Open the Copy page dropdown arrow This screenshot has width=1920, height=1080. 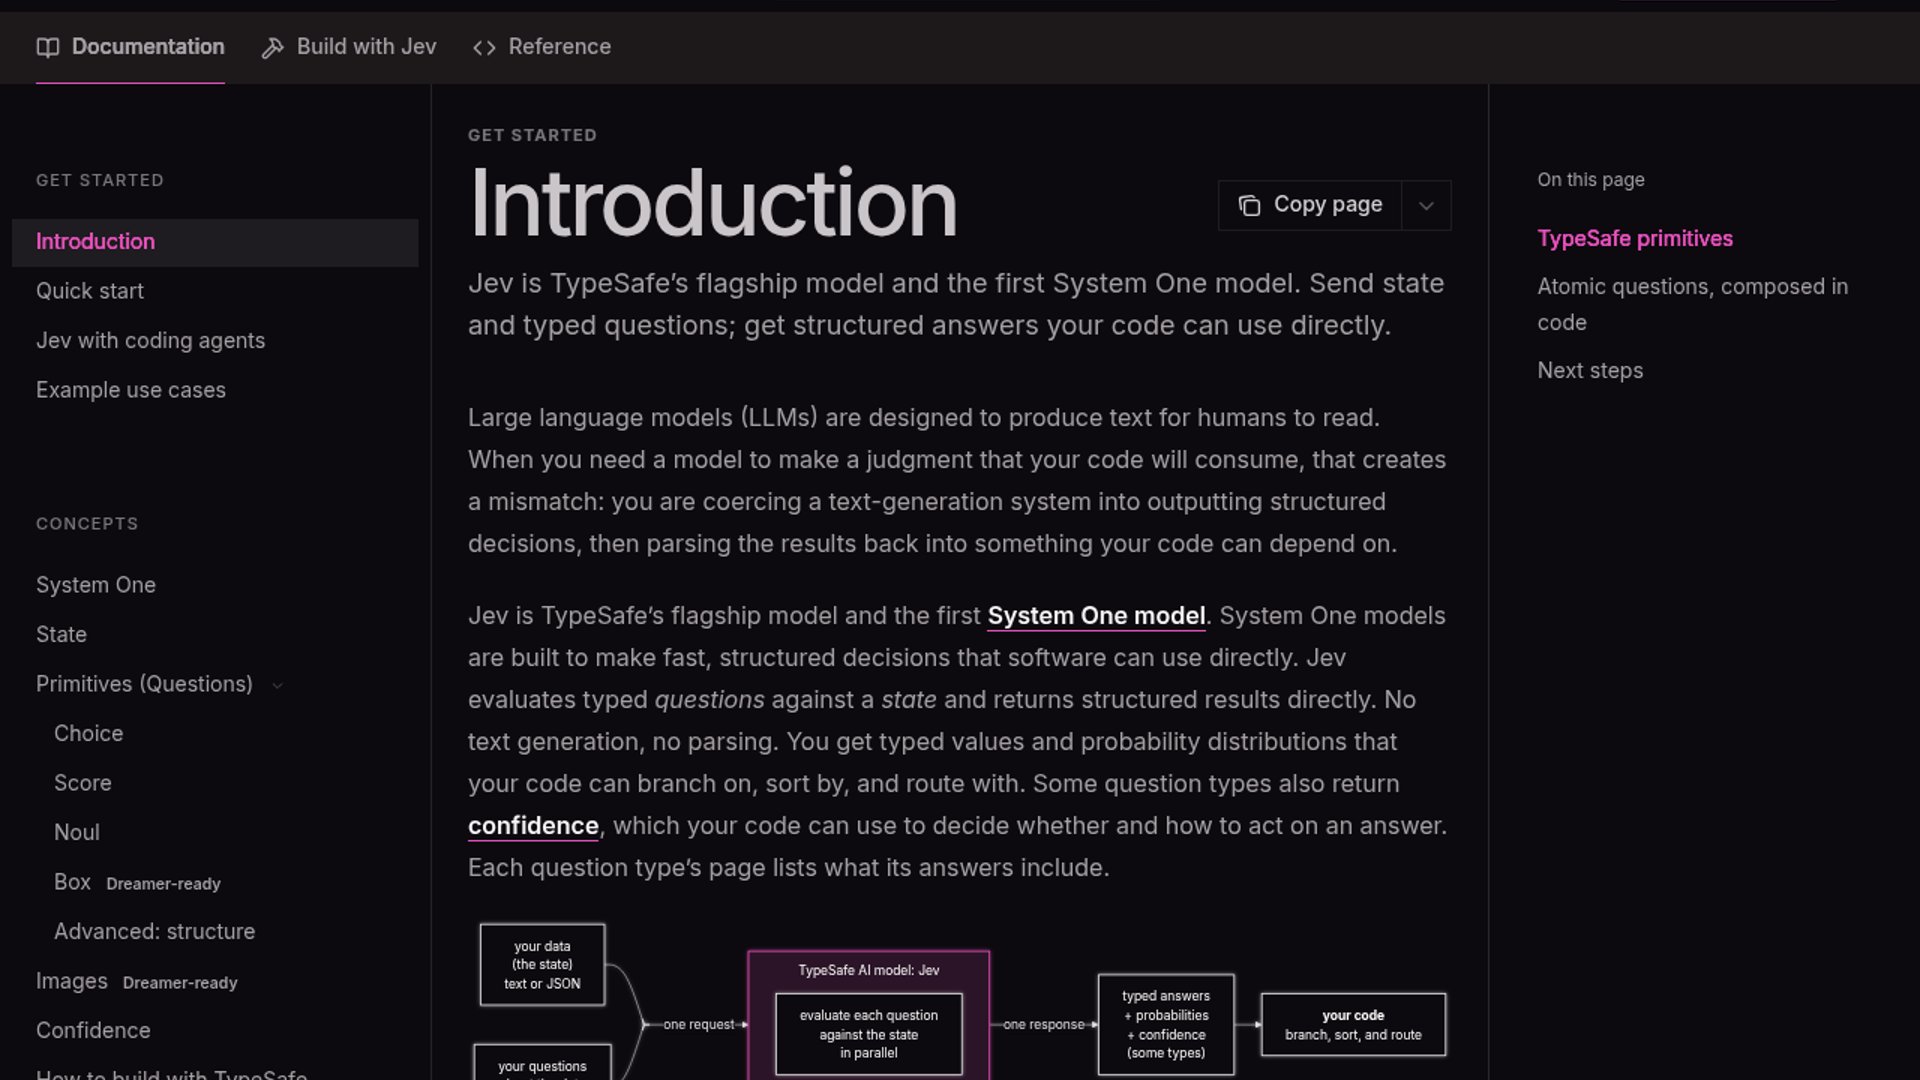1426,205
